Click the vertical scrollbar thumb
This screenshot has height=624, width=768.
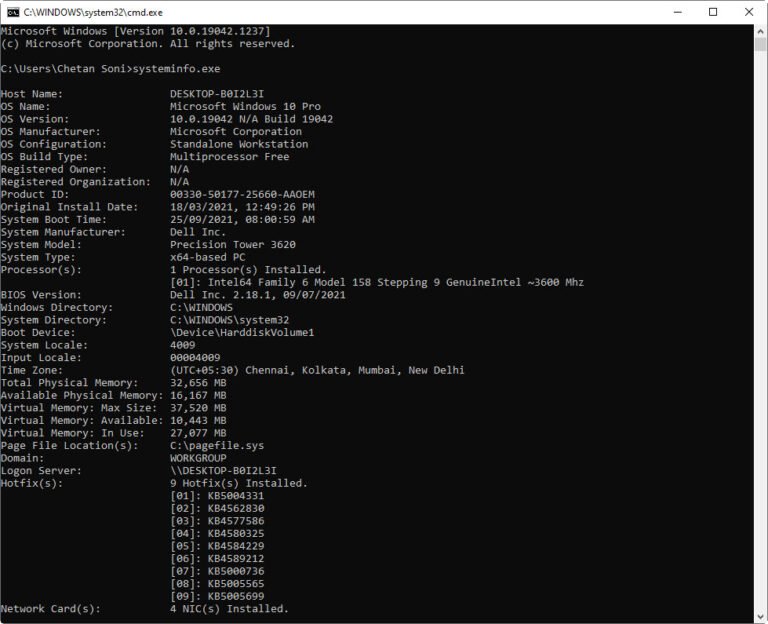click(x=760, y=45)
